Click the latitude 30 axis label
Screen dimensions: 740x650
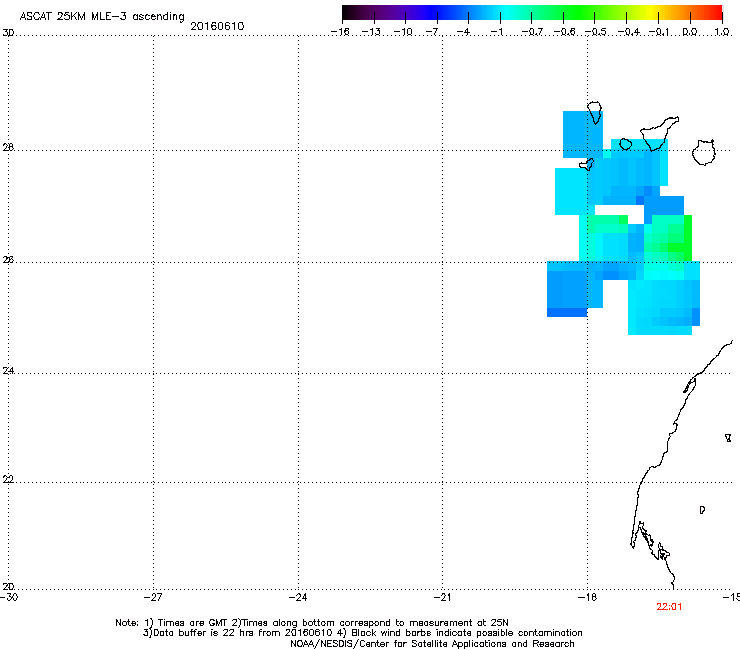tap(8, 33)
